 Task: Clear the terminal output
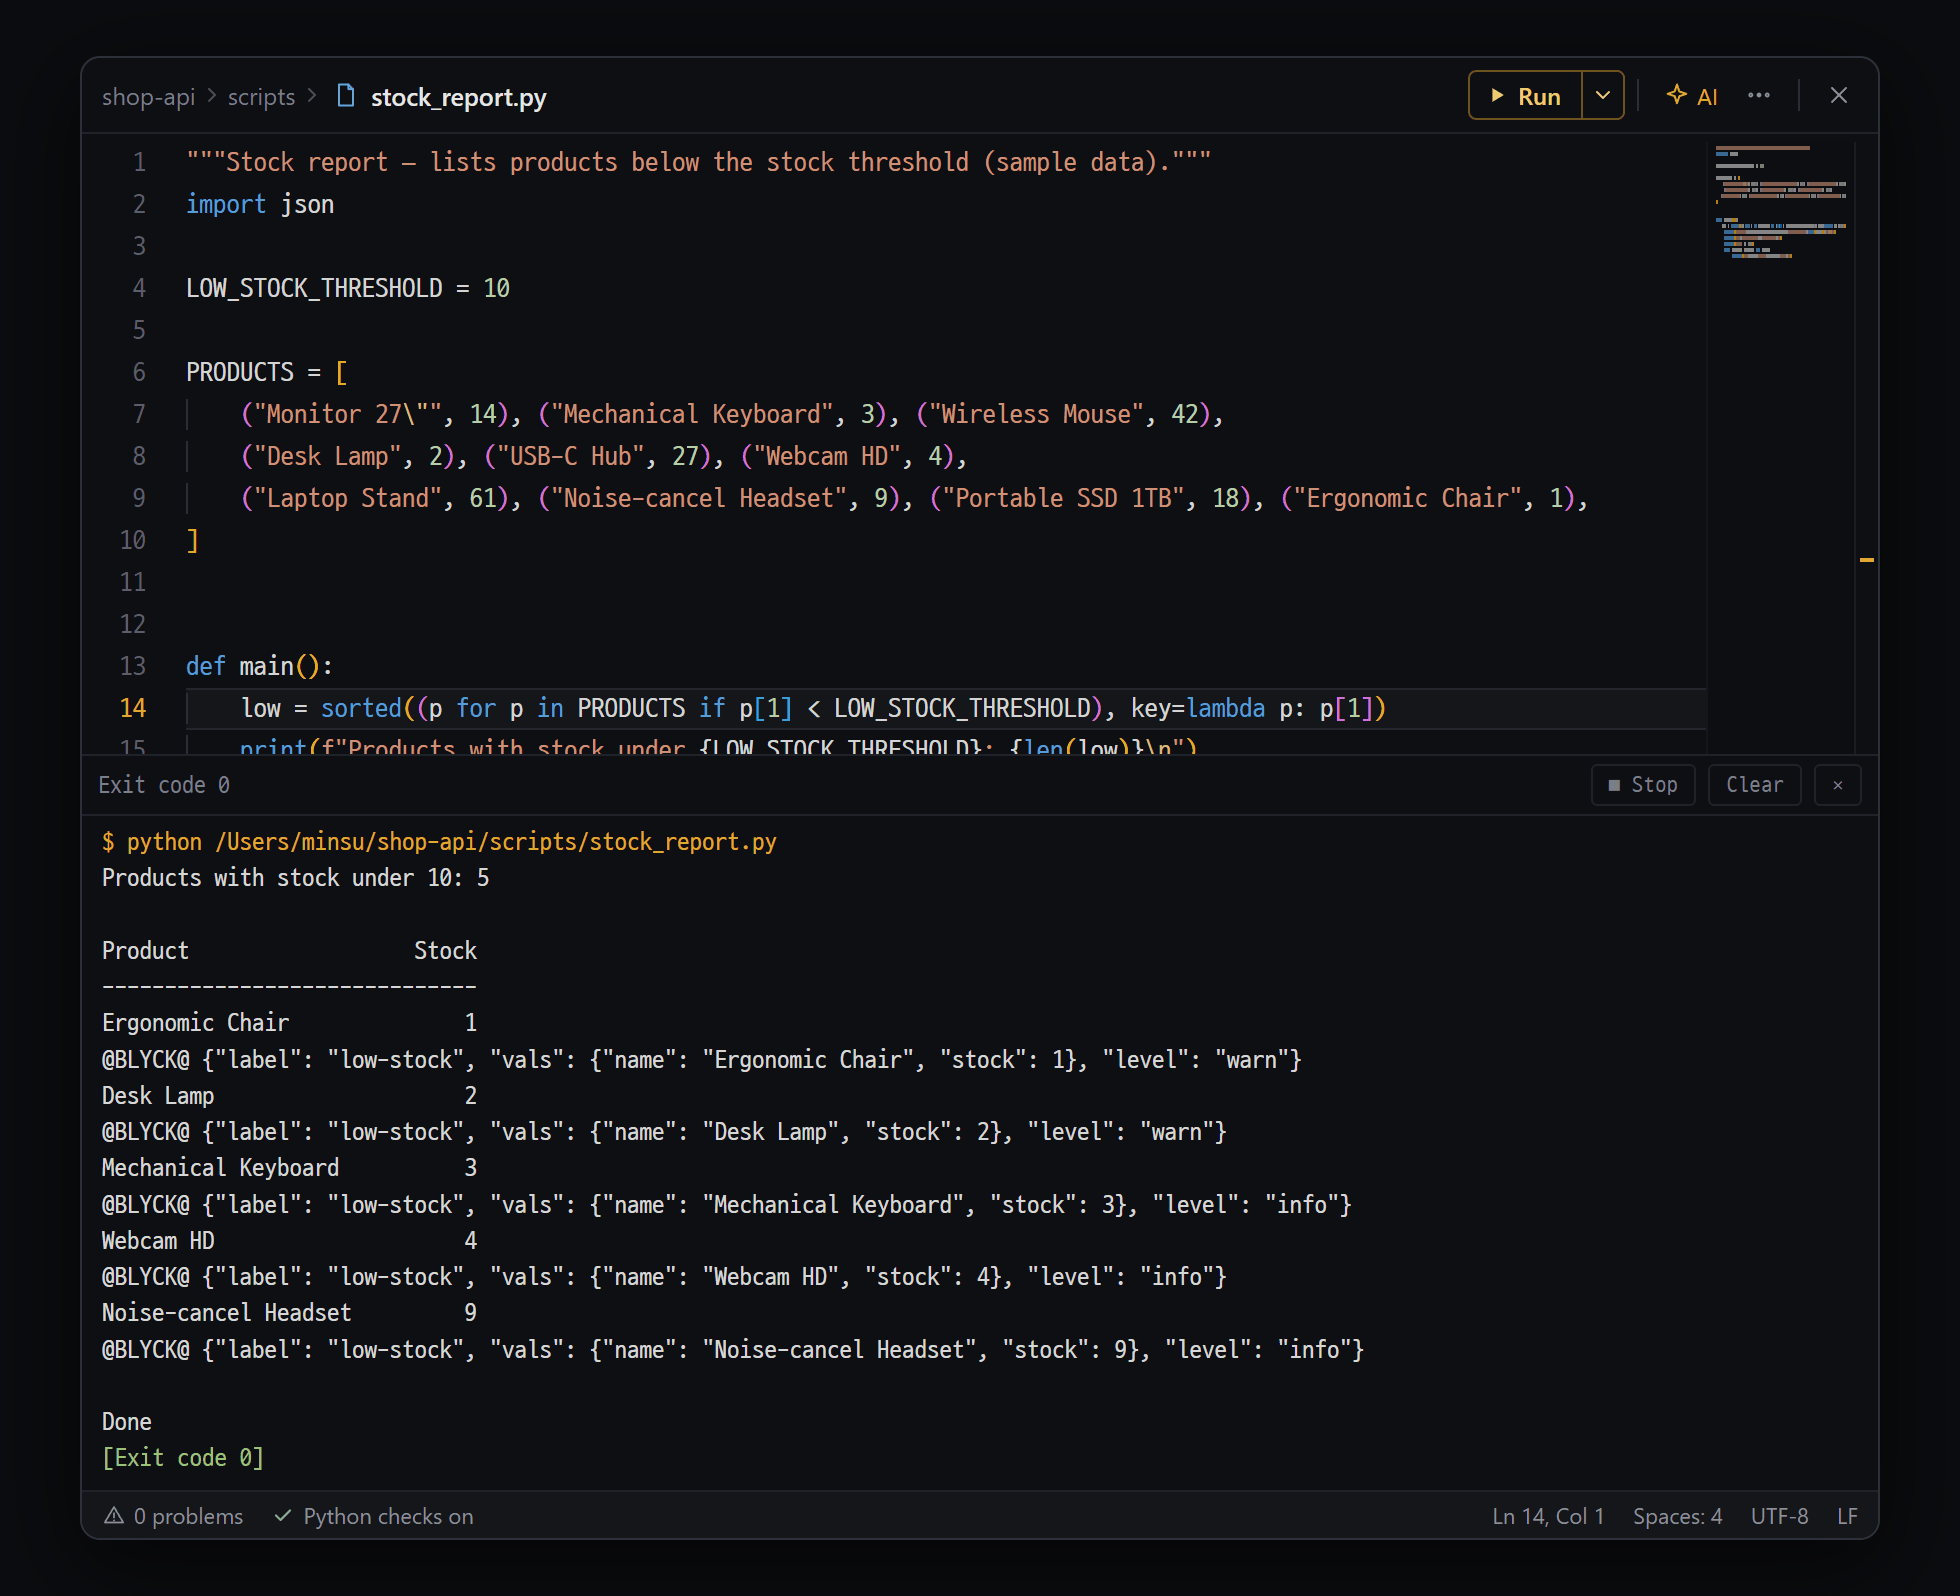[x=1754, y=785]
